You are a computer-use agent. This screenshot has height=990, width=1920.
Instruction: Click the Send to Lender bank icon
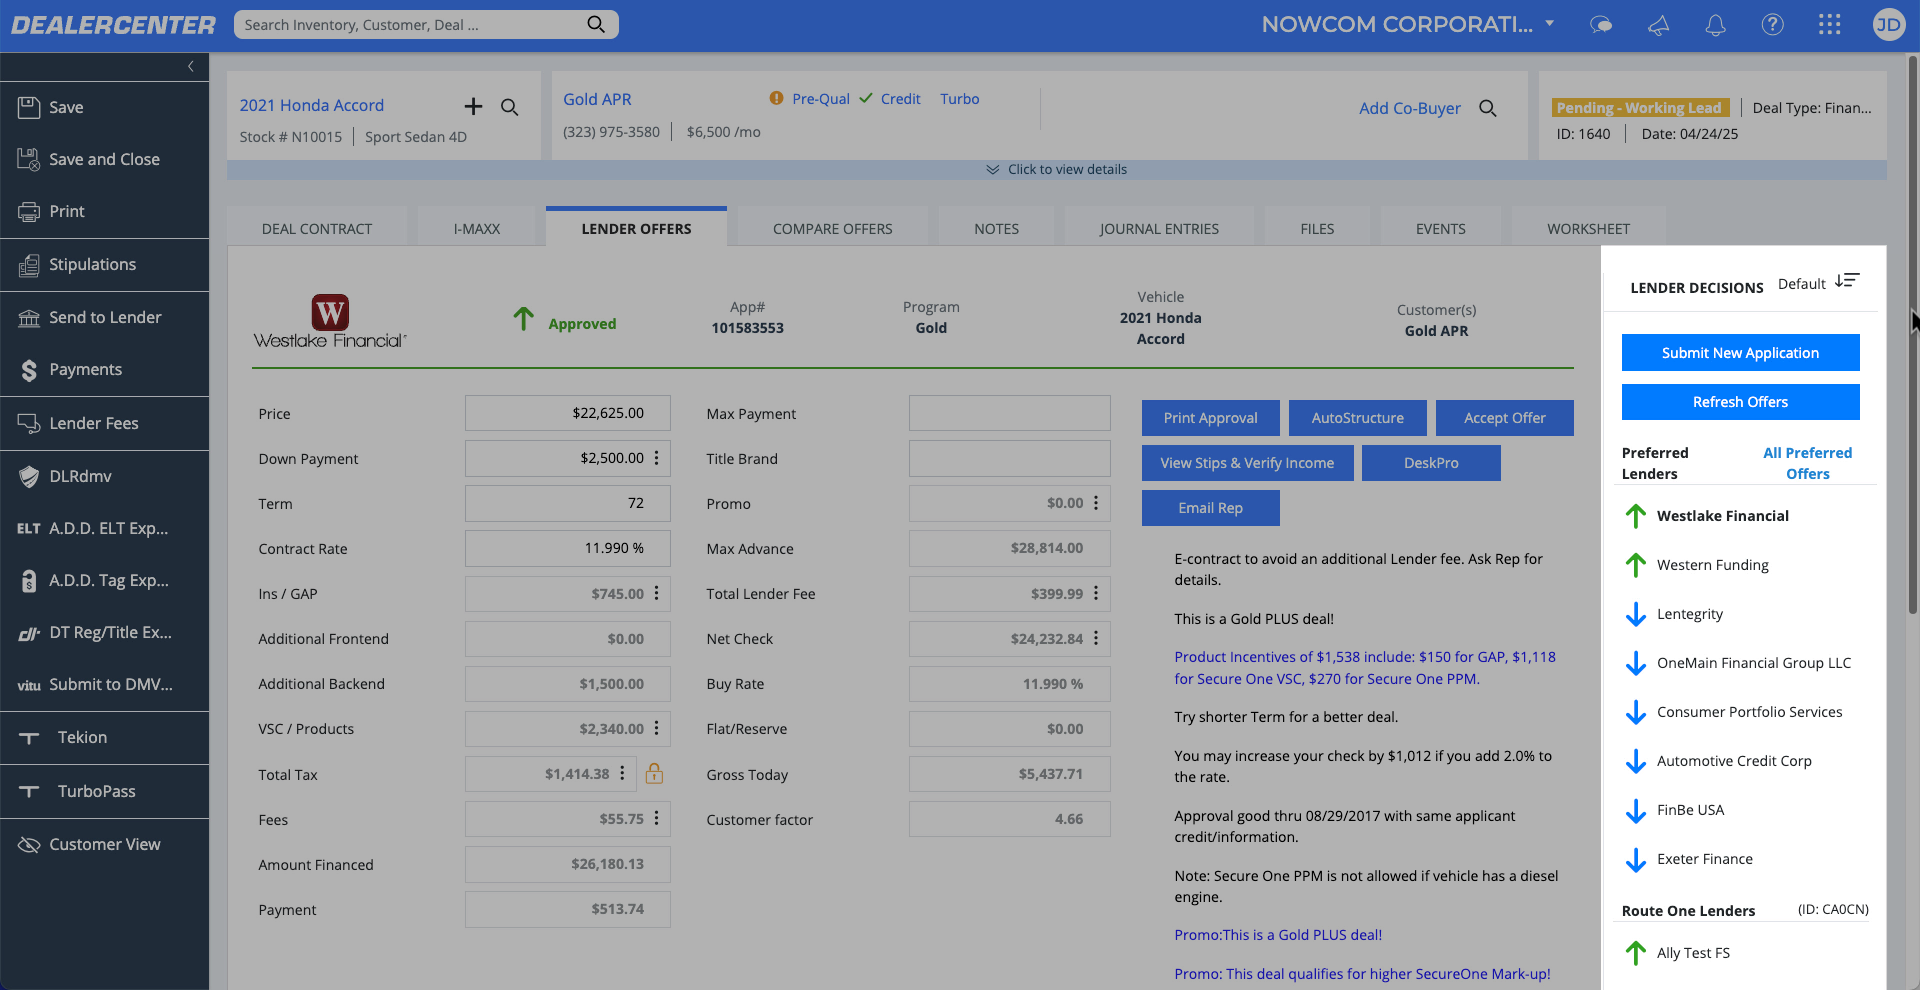point(29,317)
